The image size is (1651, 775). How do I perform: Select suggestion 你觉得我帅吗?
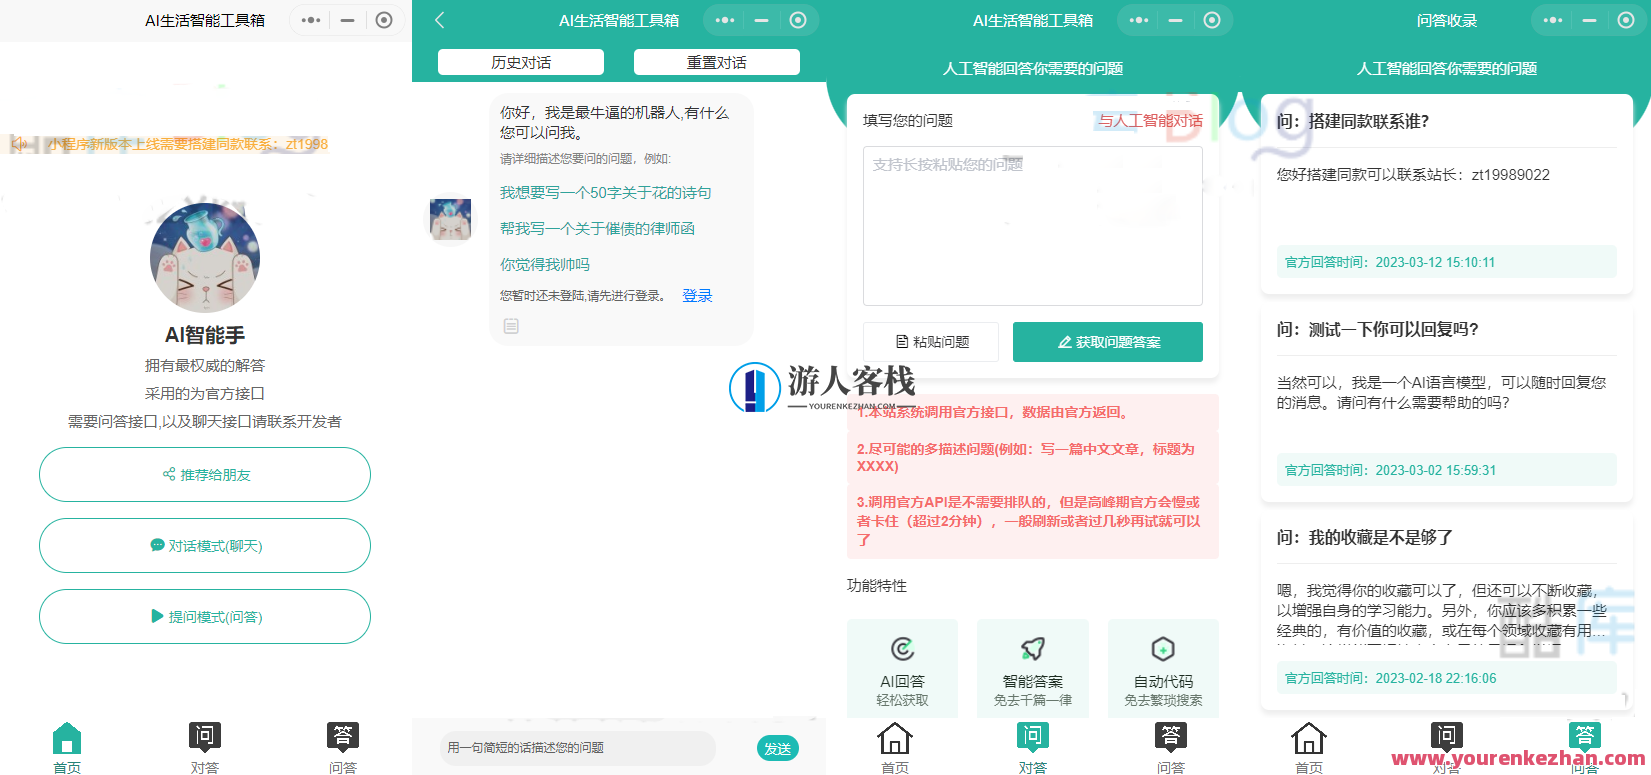pyautogui.click(x=545, y=265)
